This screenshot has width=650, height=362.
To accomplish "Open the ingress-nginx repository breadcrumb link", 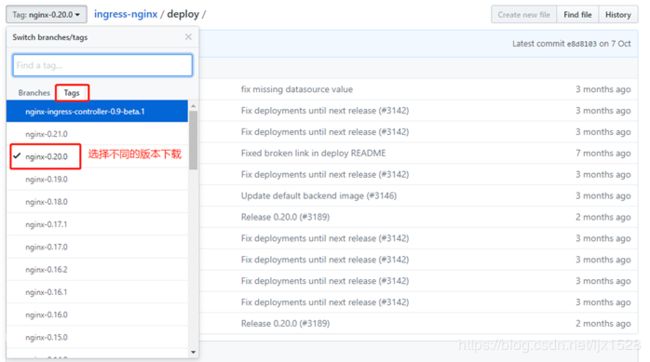I will pyautogui.click(x=126, y=14).
